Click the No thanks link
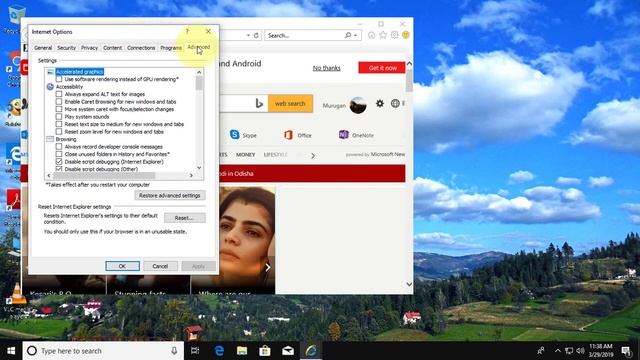 [x=327, y=68]
